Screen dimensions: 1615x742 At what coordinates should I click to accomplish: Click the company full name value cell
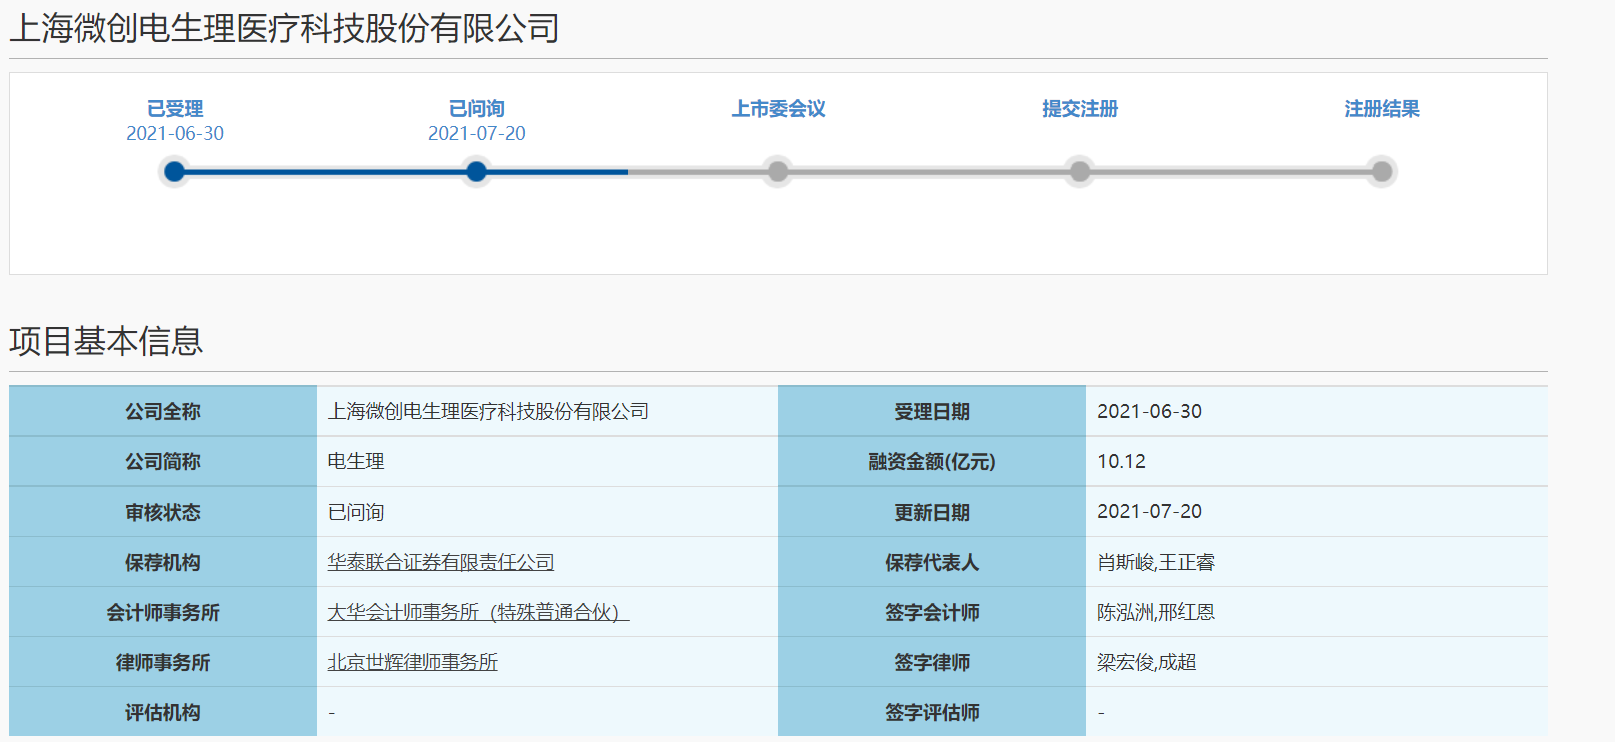point(488,411)
